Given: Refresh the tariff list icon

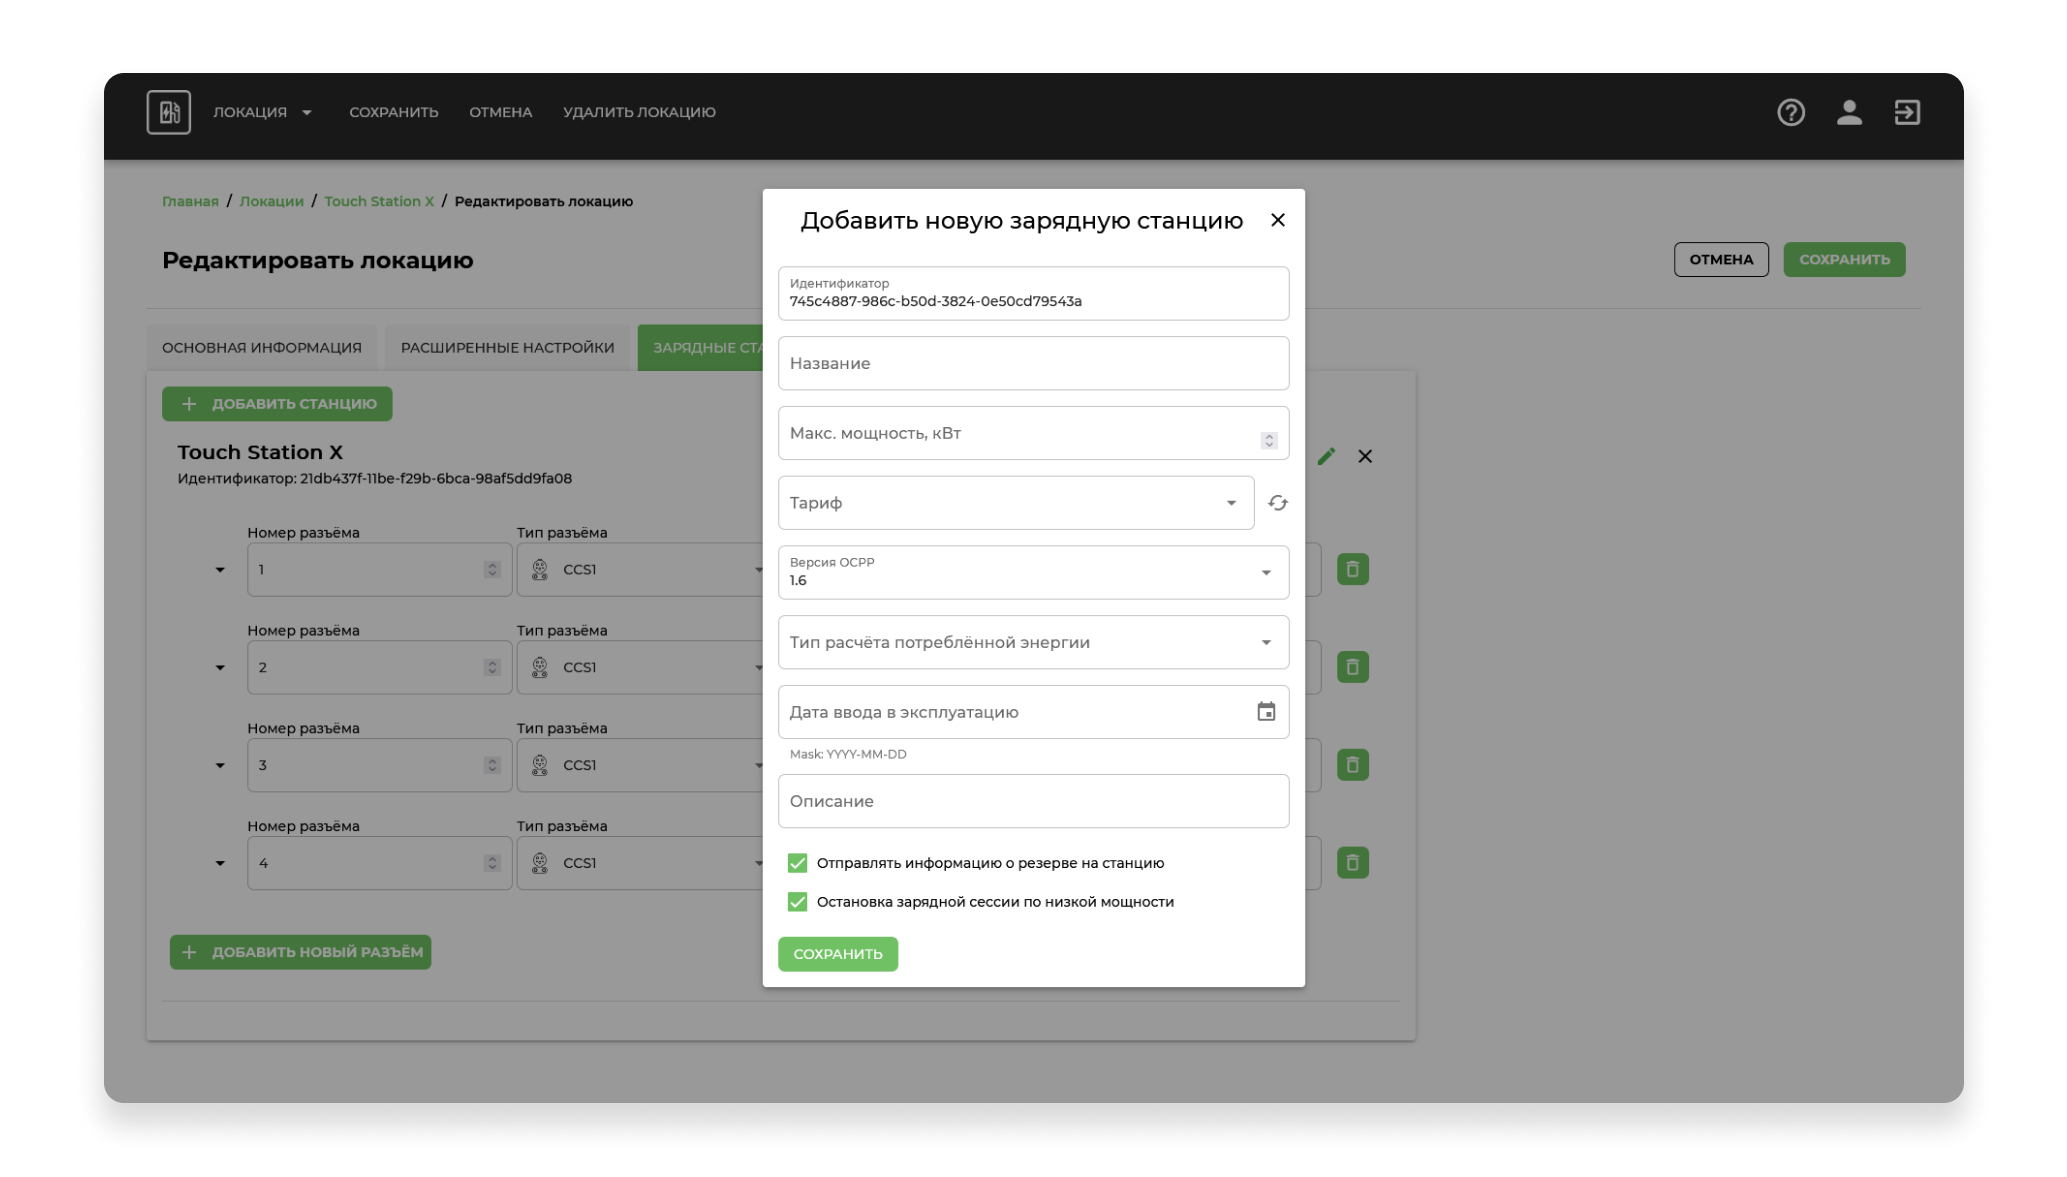Looking at the screenshot, I should coord(1277,503).
